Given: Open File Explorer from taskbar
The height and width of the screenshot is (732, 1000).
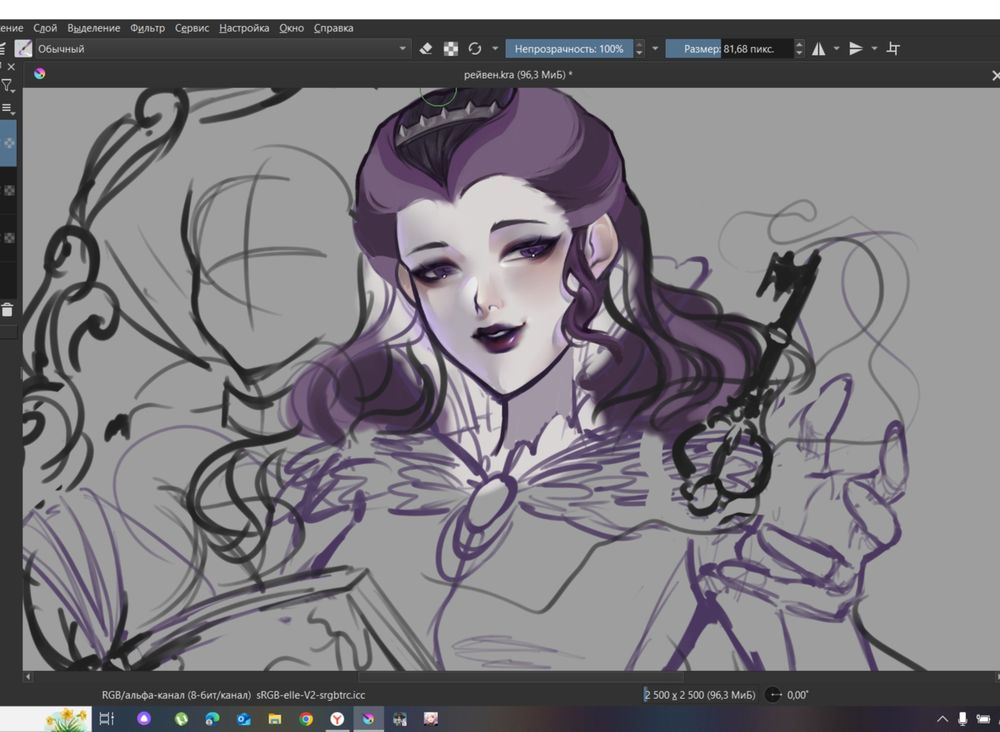Looking at the screenshot, I should pos(275,719).
